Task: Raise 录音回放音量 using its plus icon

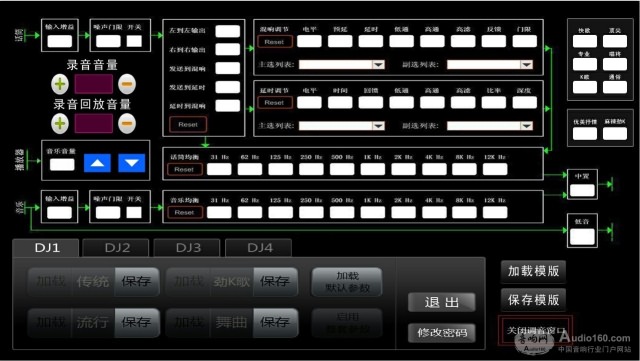Action: coord(60,123)
